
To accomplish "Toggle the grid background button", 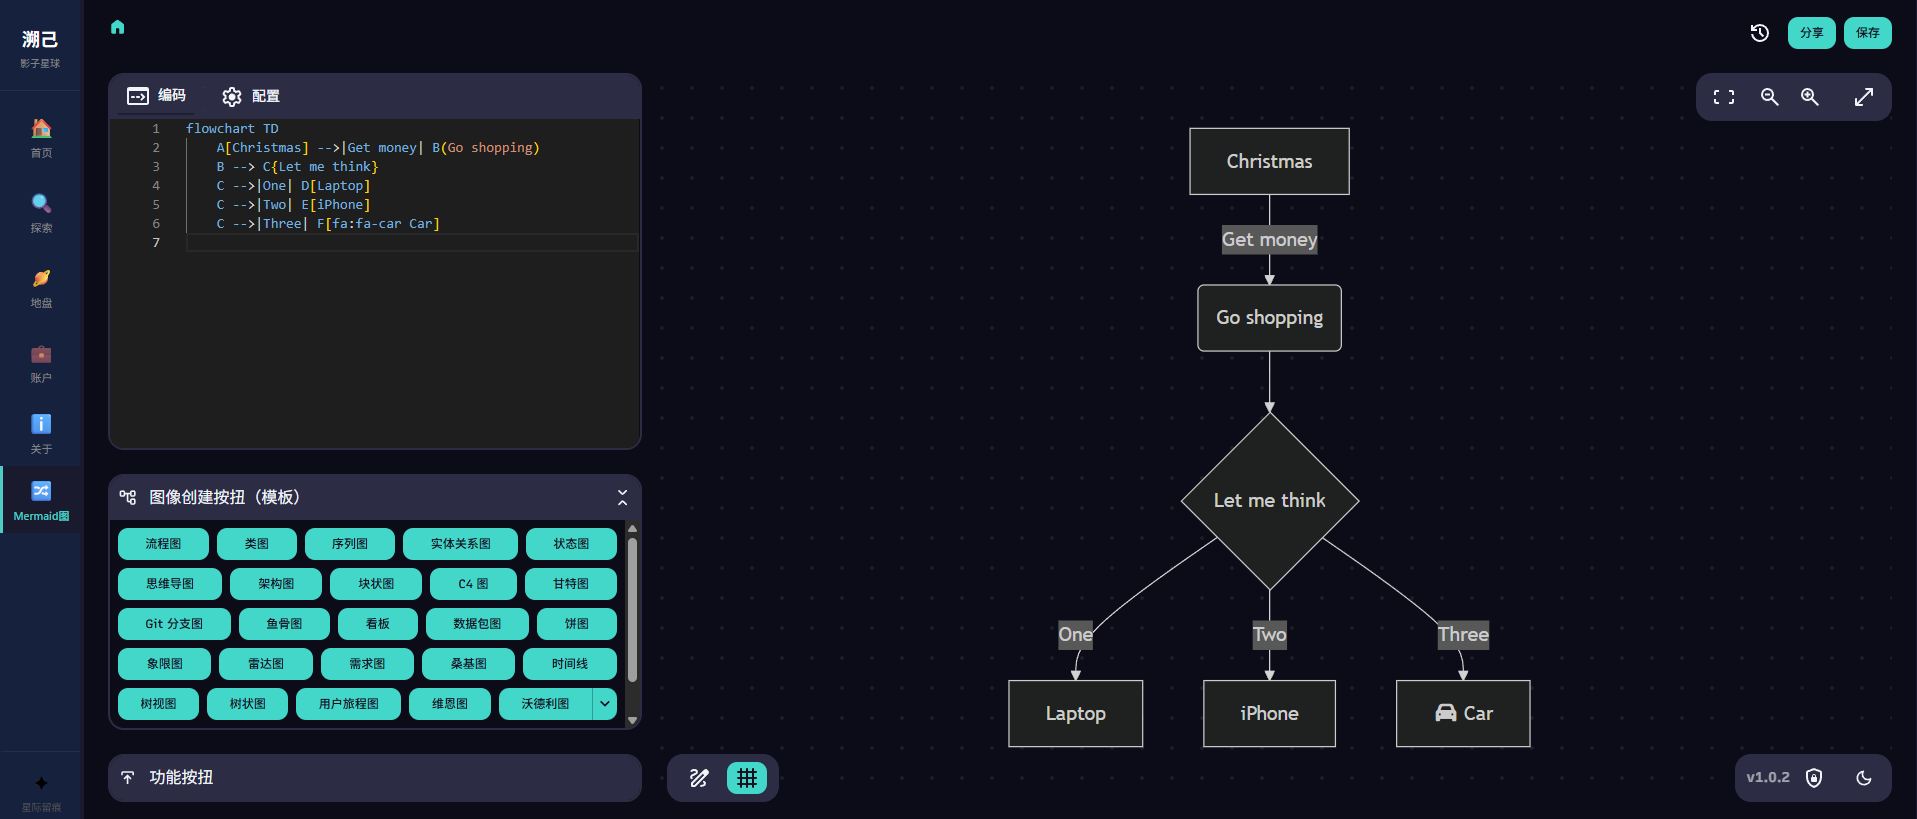I will [747, 778].
